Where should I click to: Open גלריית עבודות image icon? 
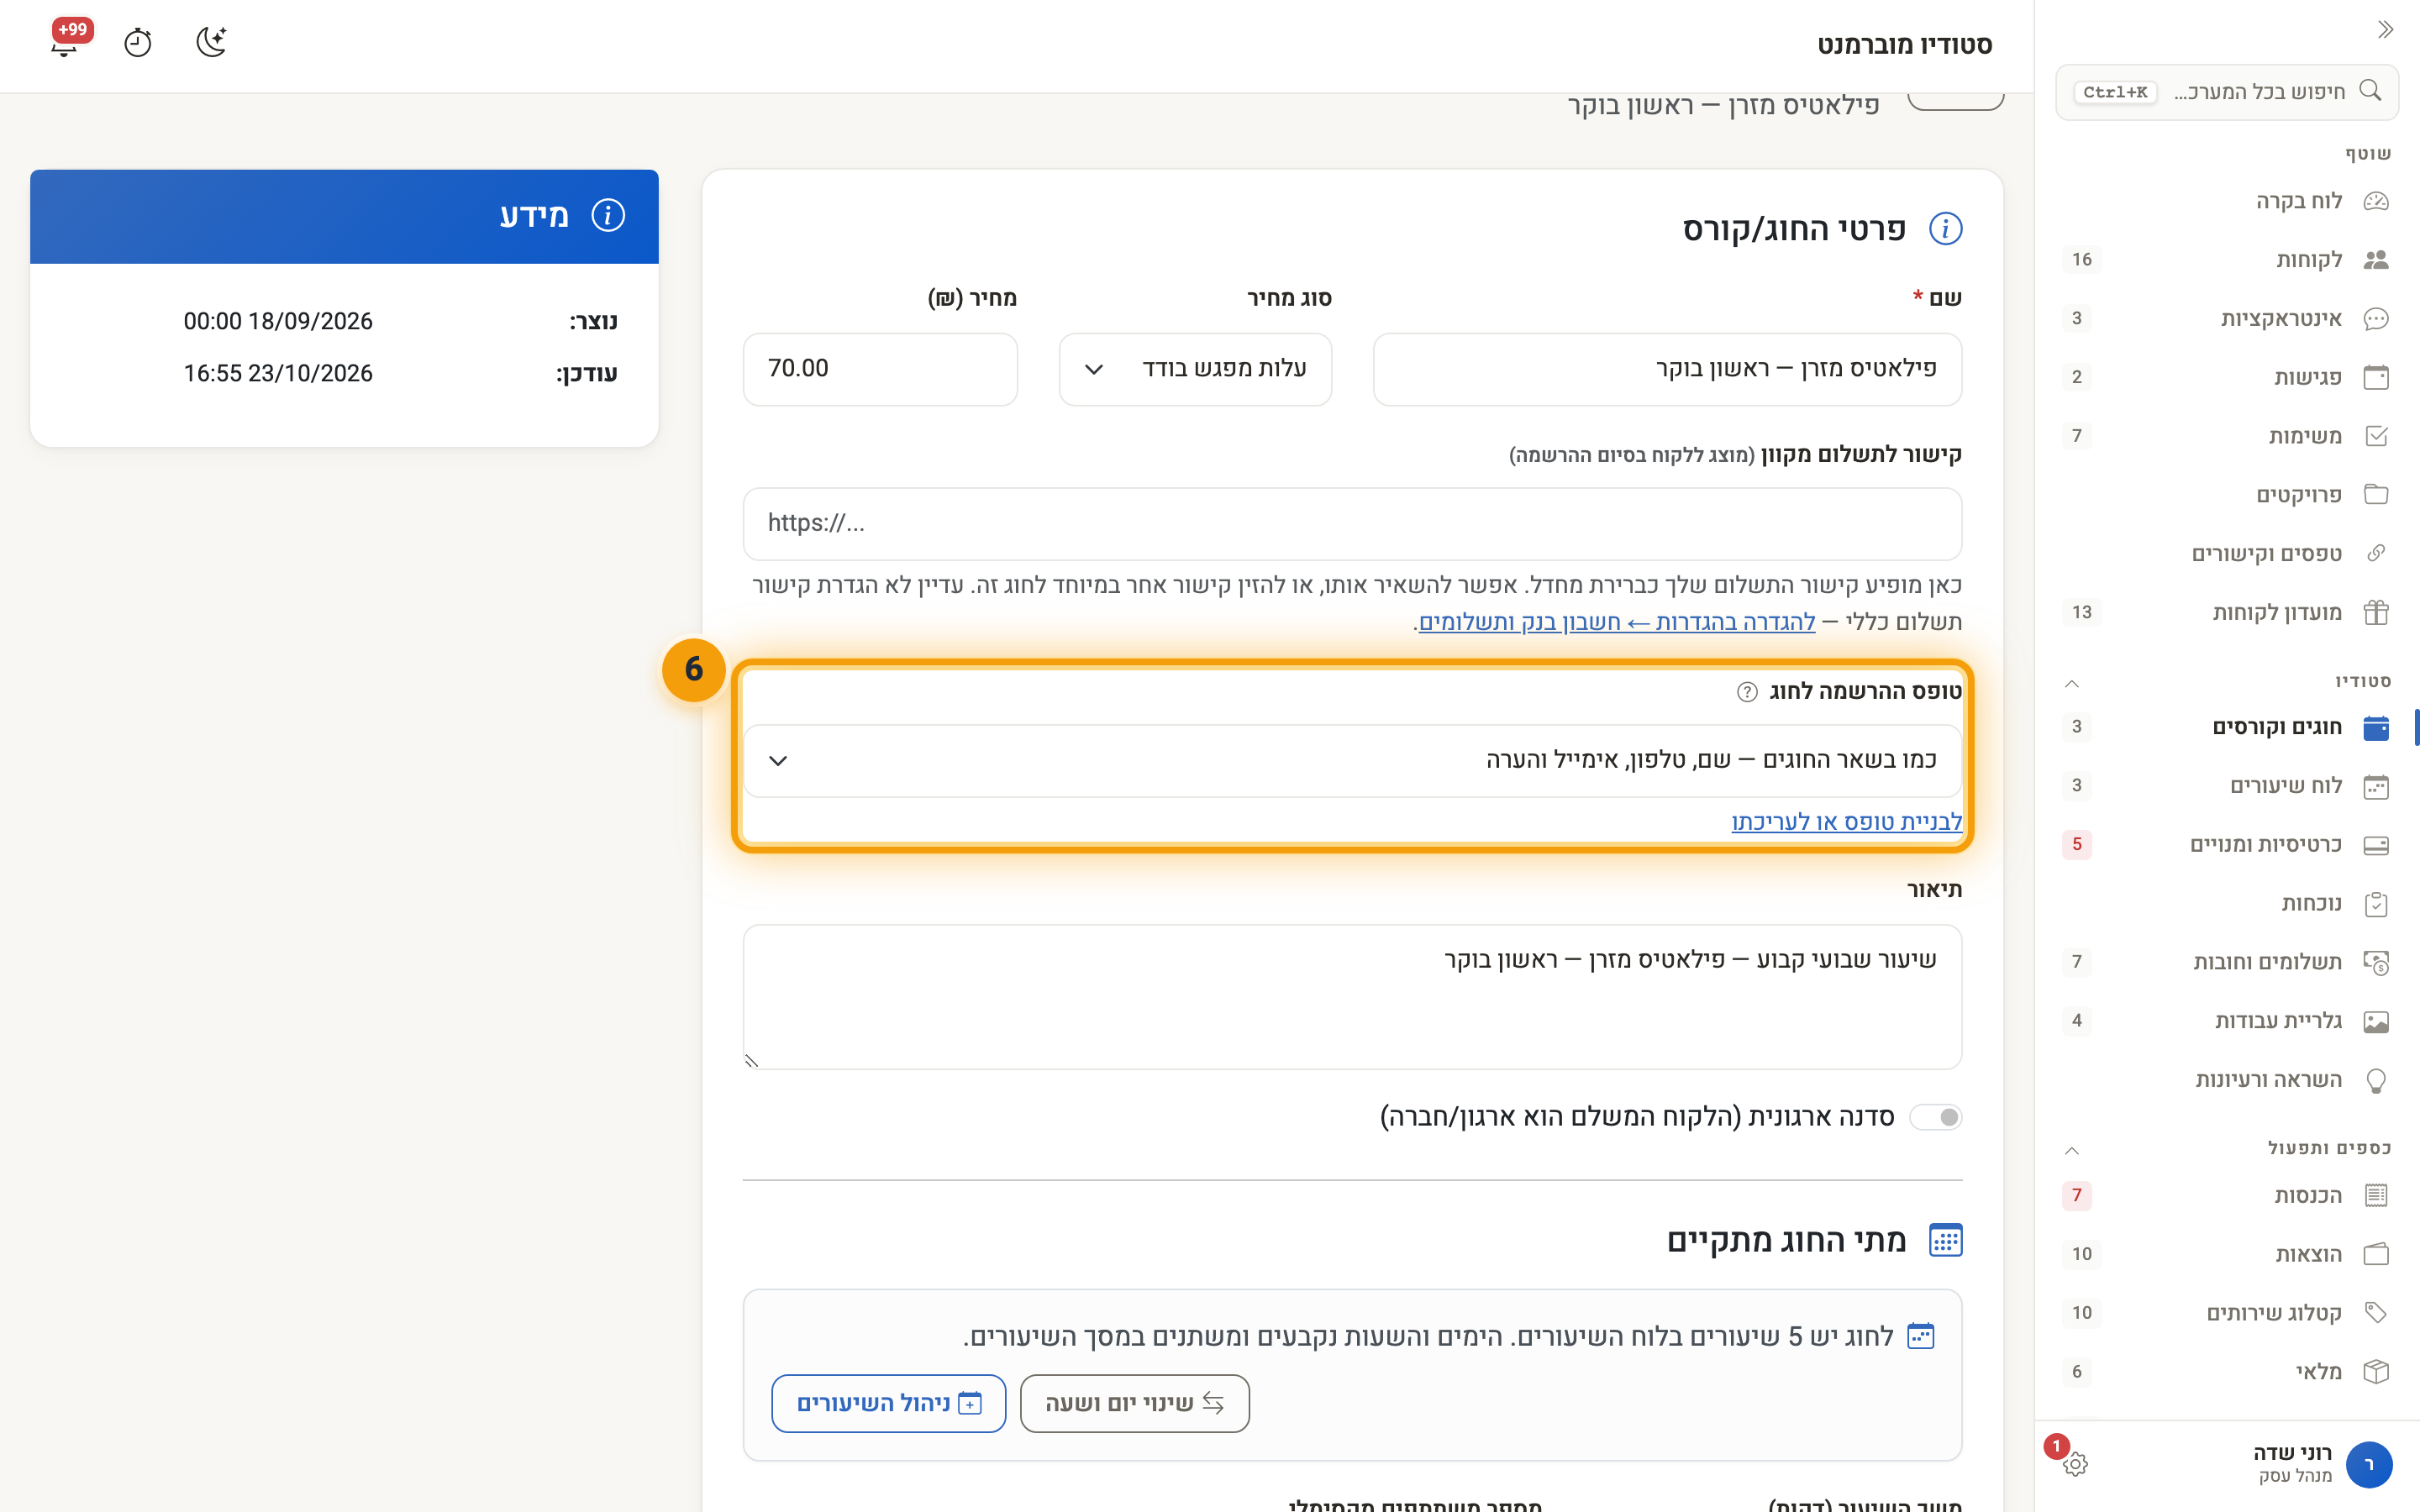click(2376, 1021)
